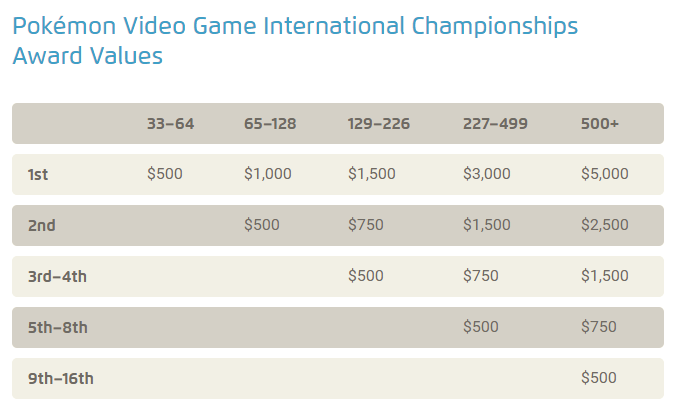Click the $5,000 first place award

pos(604,174)
